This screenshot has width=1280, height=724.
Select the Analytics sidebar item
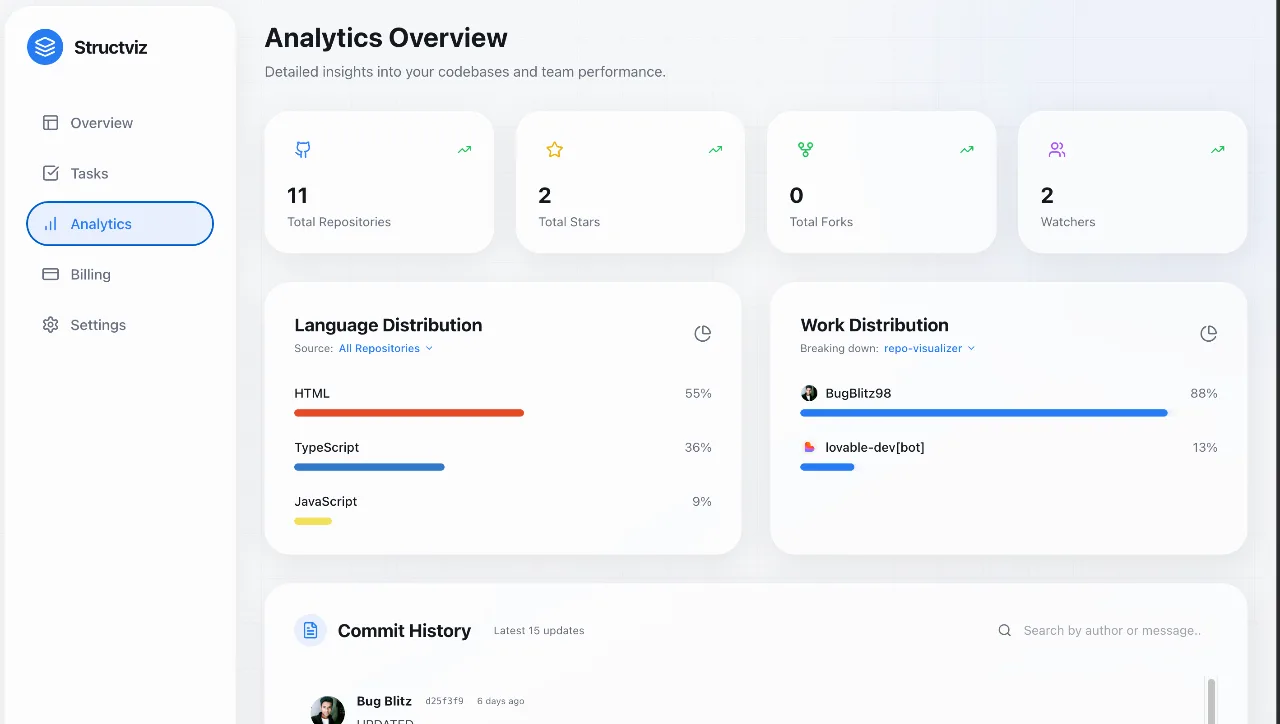click(x=120, y=224)
